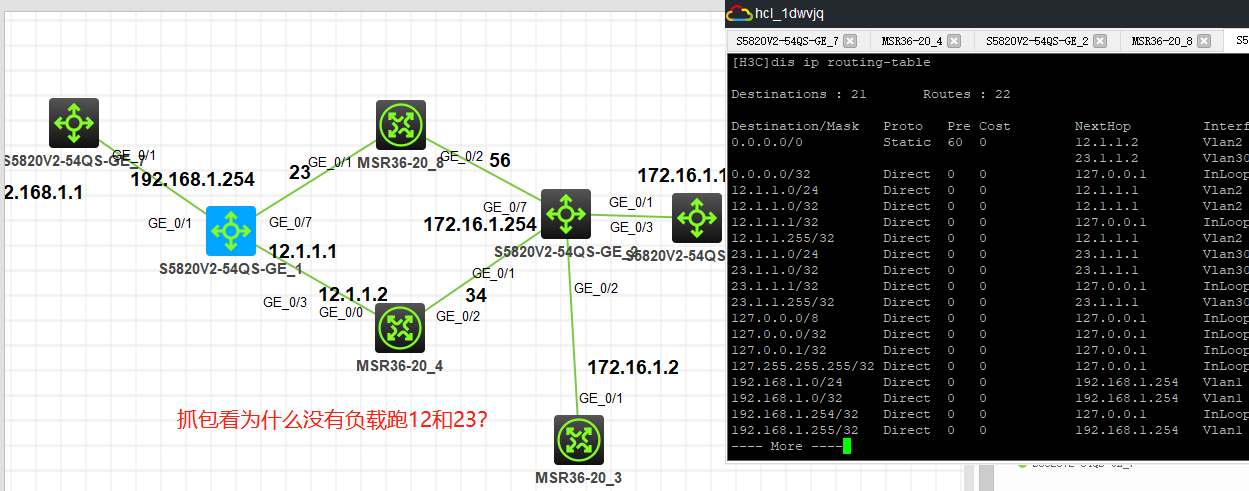The height and width of the screenshot is (491, 1249).
Task: Click the link label 56
Action: point(499,161)
